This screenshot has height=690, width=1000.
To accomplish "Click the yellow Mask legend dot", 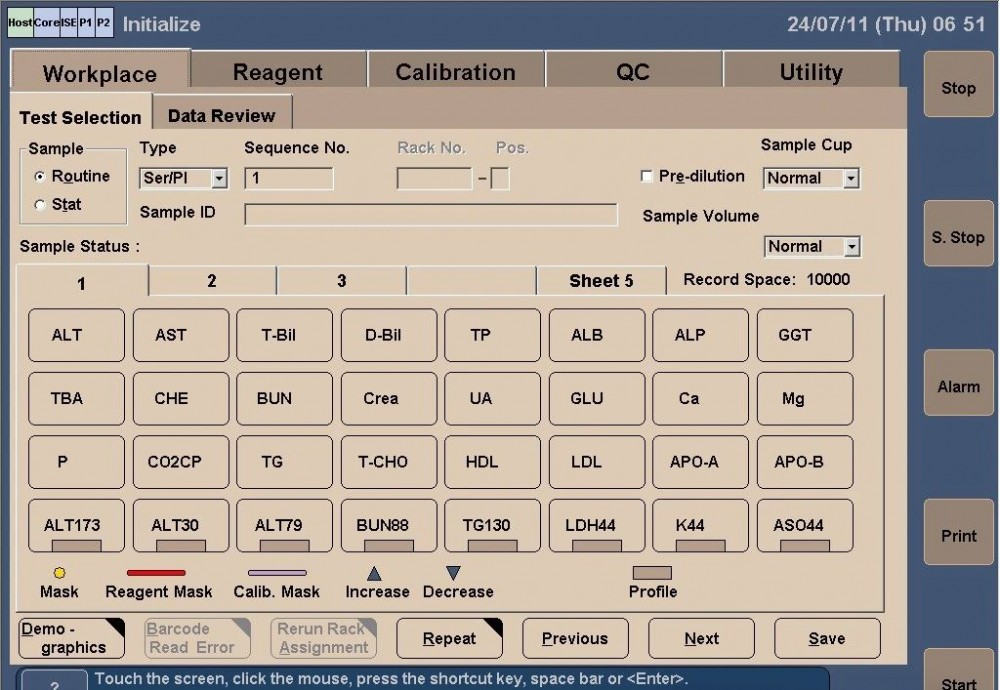I will coord(59,573).
